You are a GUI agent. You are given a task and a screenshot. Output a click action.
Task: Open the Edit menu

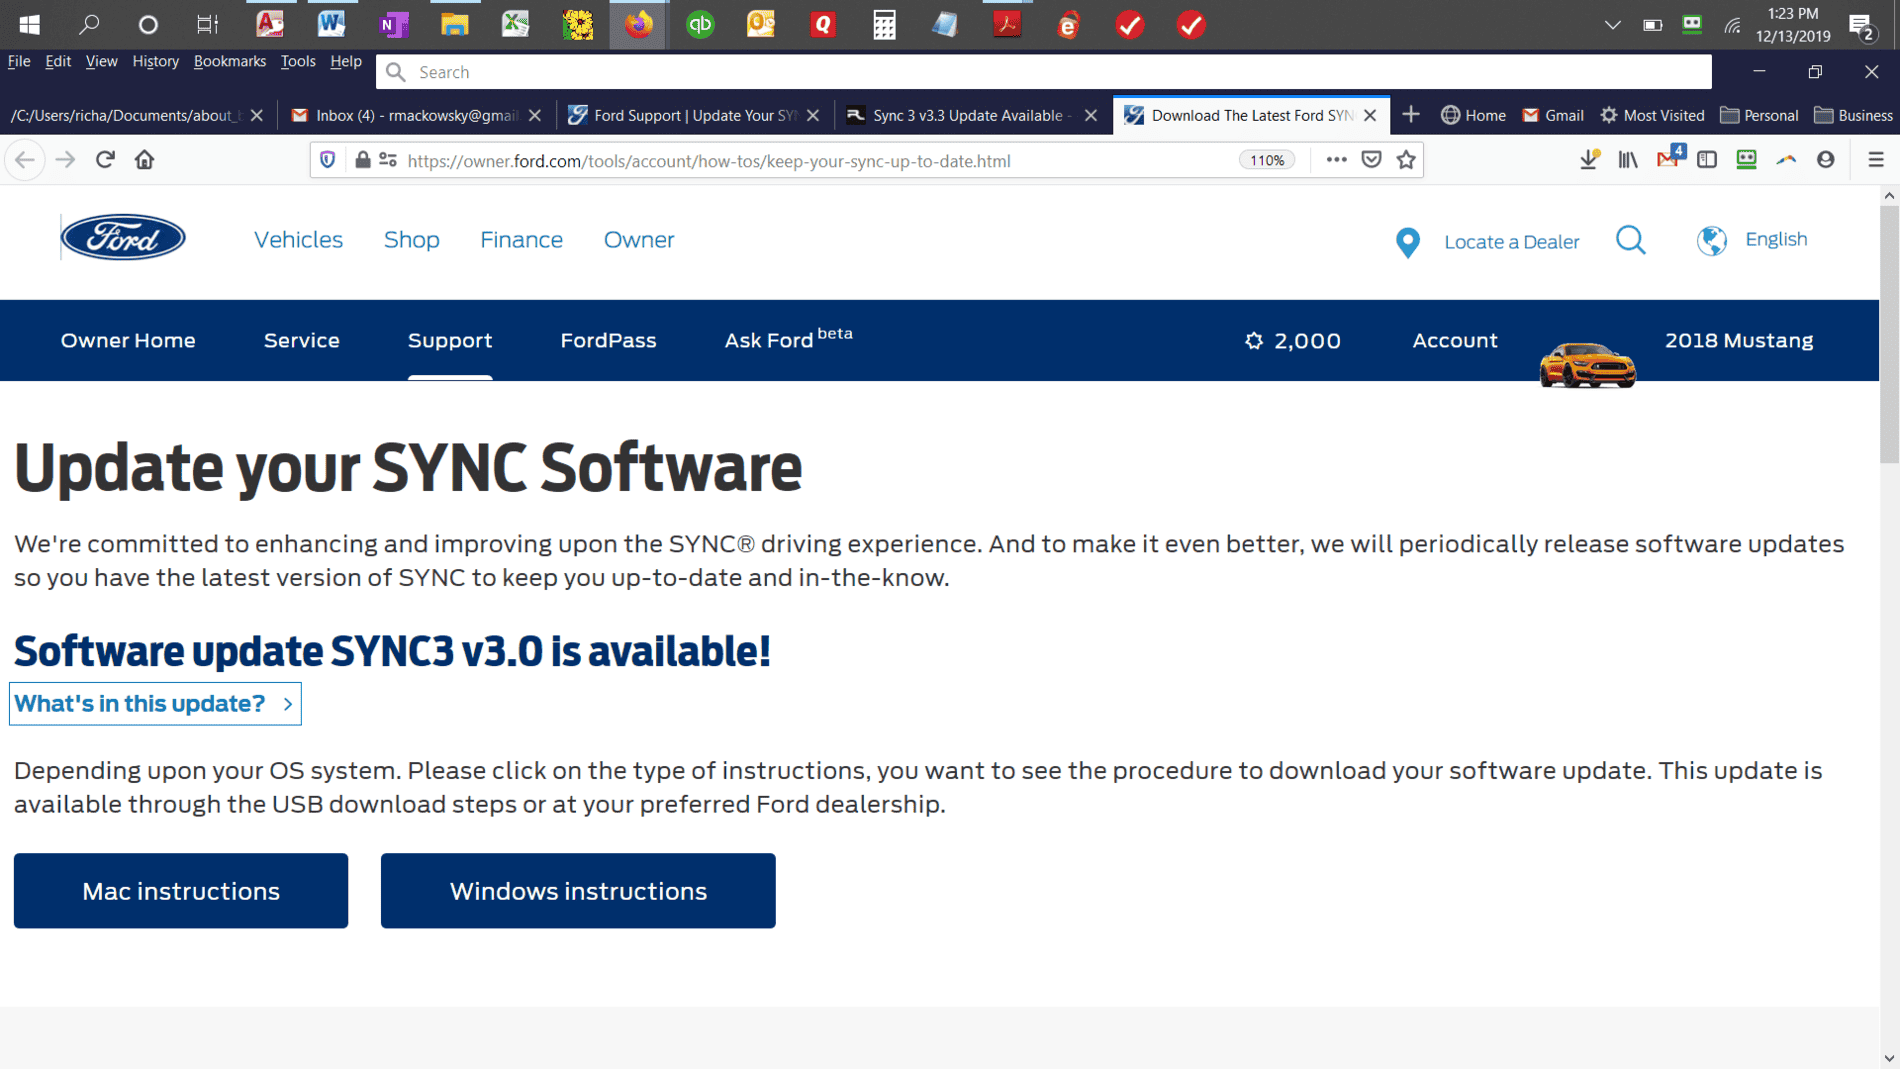(x=58, y=61)
